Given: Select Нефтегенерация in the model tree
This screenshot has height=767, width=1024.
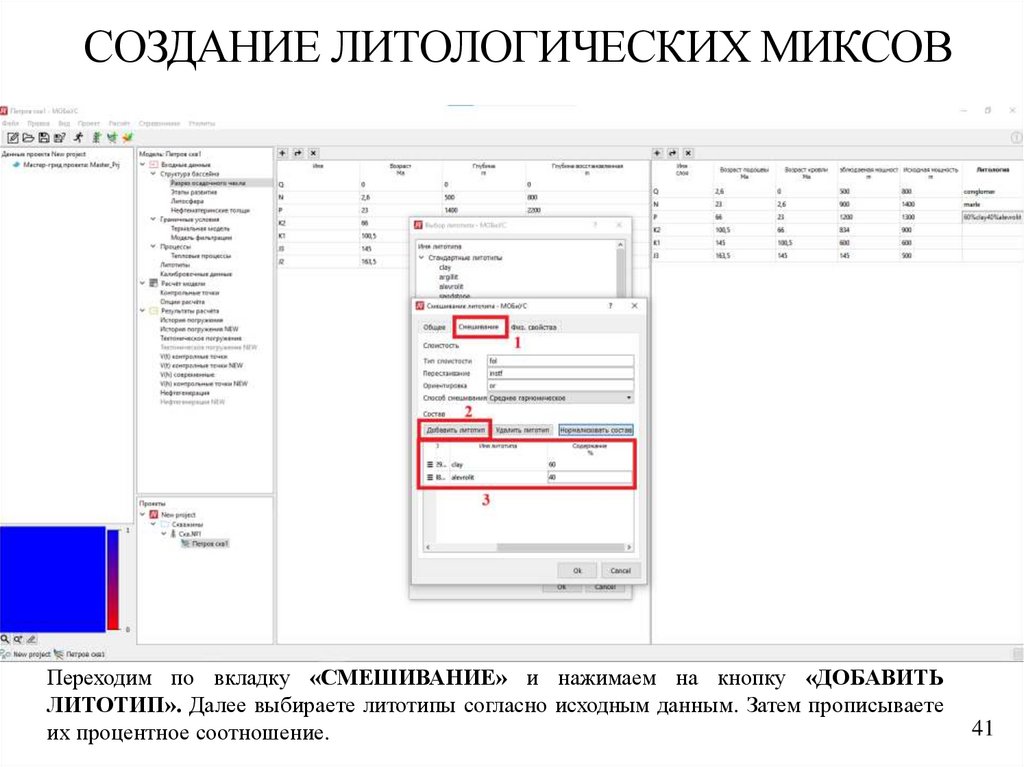Looking at the screenshot, I should click(x=185, y=393).
